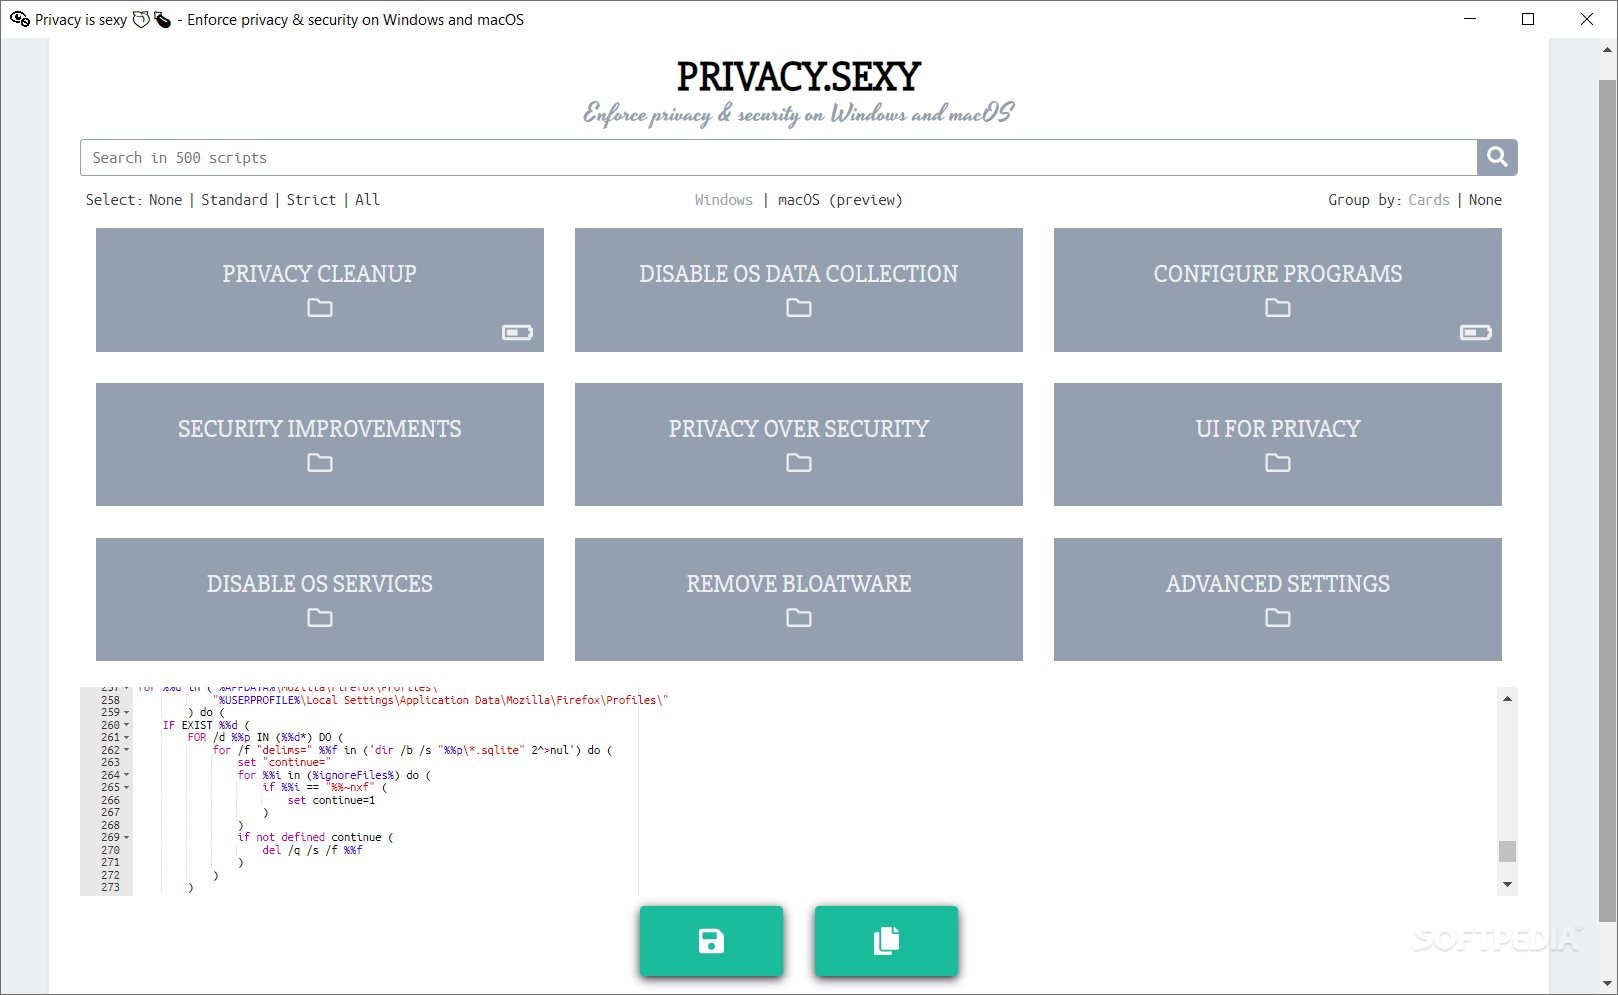Expand the CONFIGURE PROGRAMS card title
The image size is (1618, 995).
coord(1278,274)
